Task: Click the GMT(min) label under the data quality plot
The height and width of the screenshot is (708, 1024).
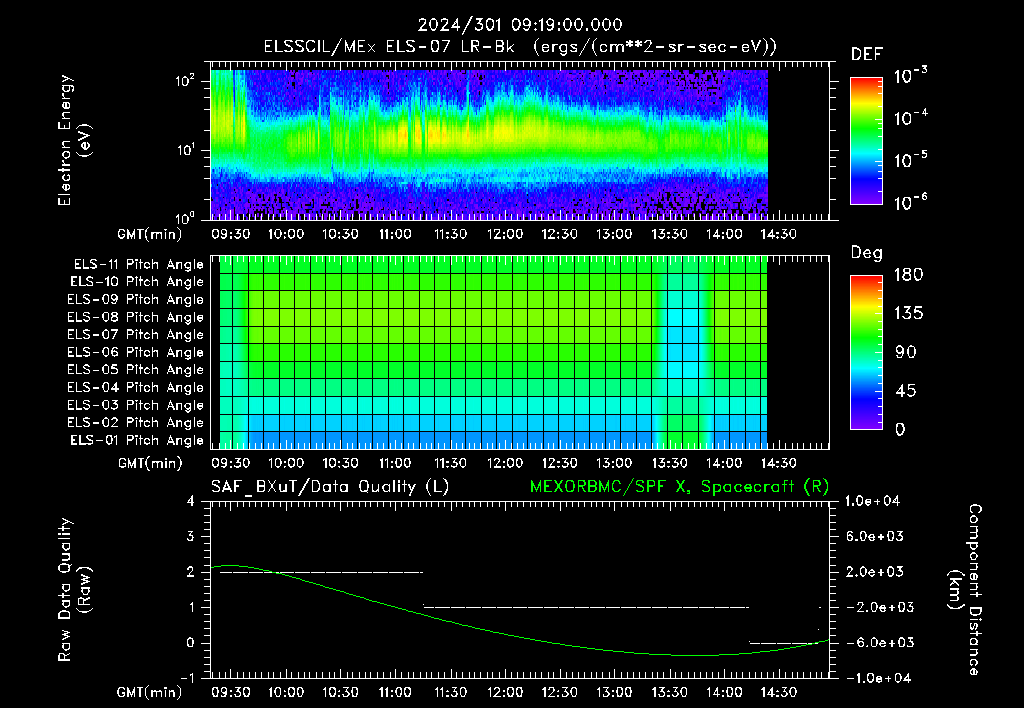Action: click(150, 692)
